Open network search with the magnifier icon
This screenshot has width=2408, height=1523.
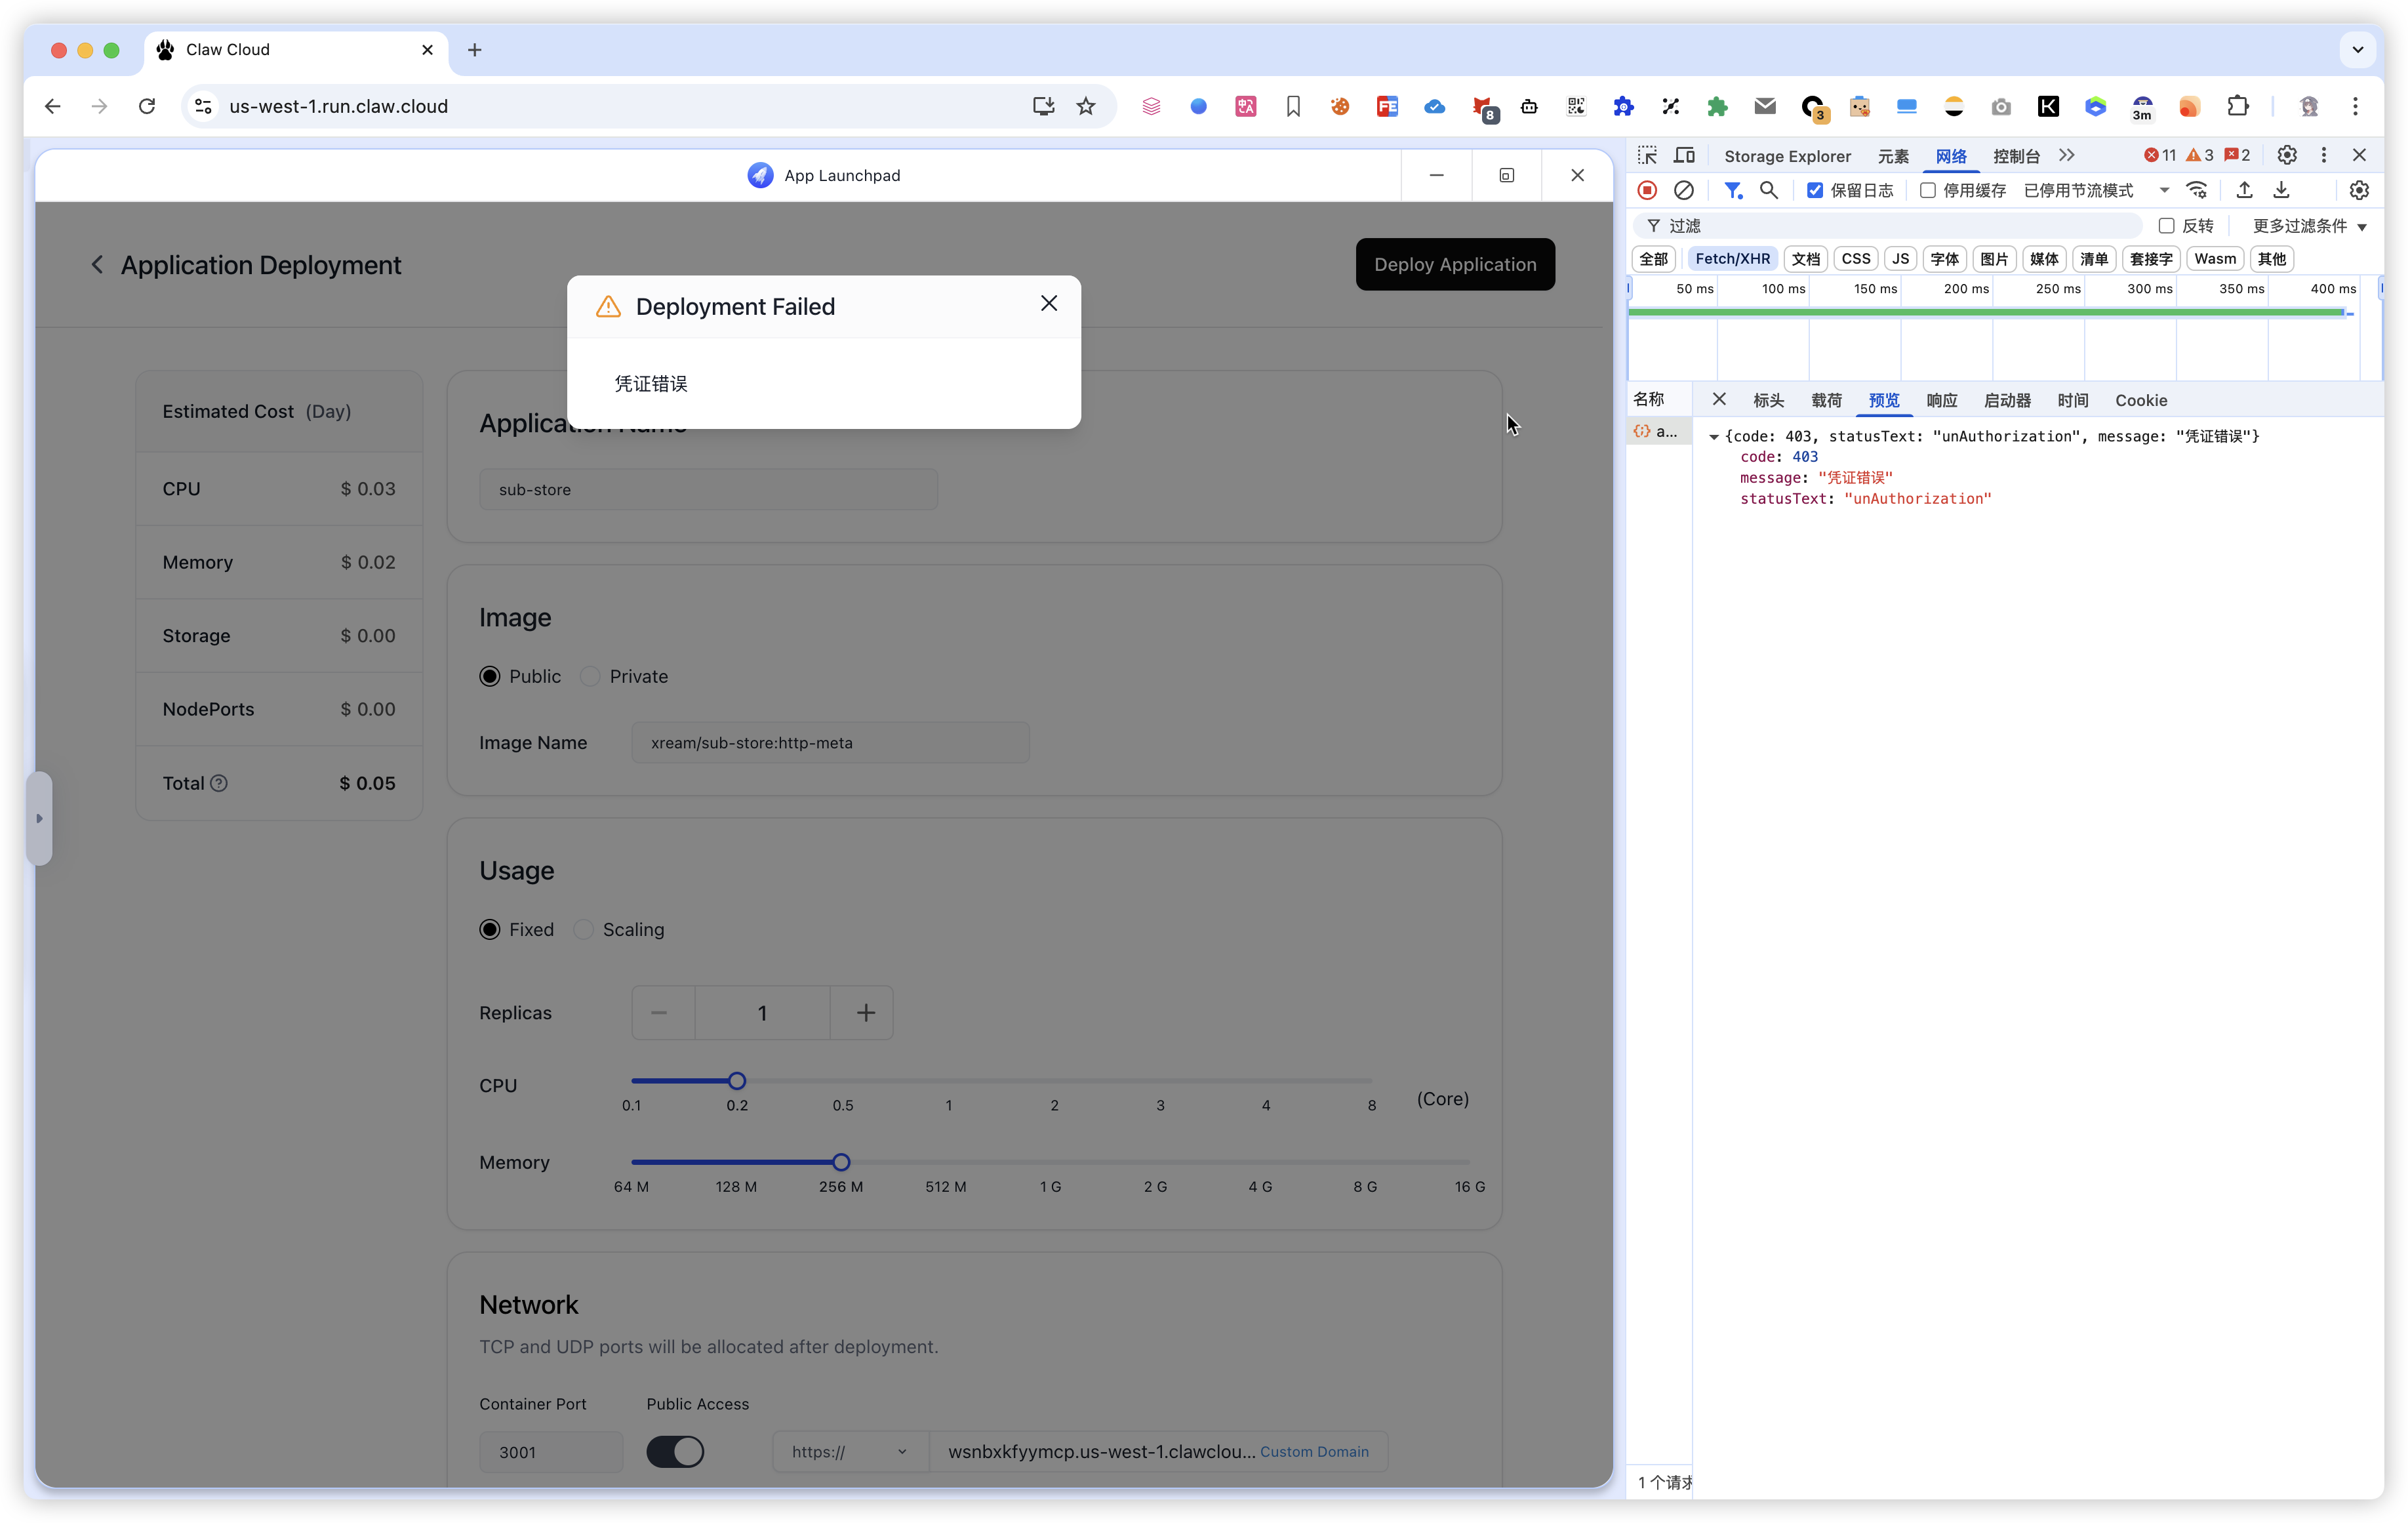tap(1769, 190)
